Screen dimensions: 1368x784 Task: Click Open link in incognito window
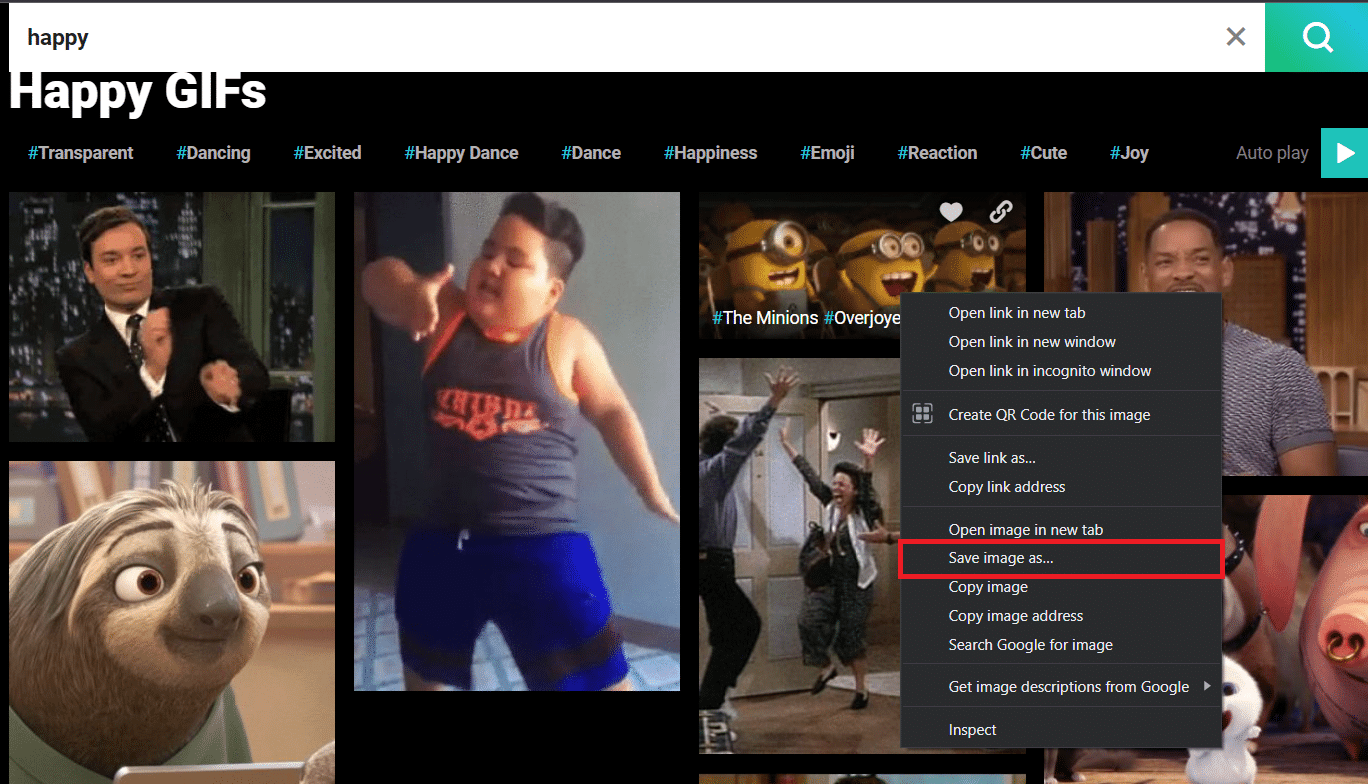coord(1049,371)
